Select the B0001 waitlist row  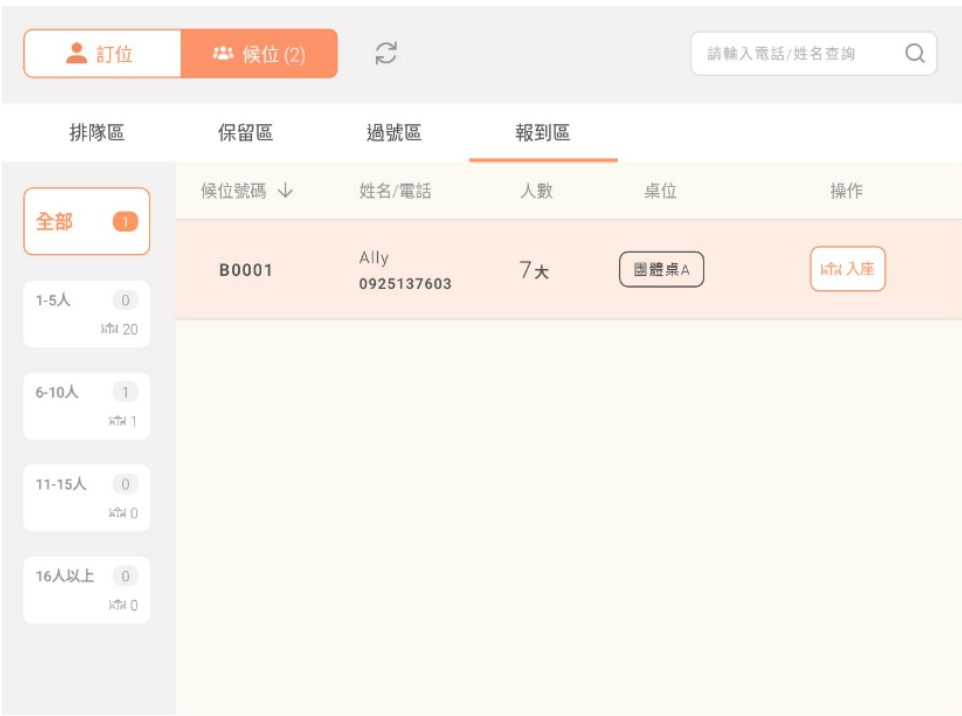click(246, 270)
